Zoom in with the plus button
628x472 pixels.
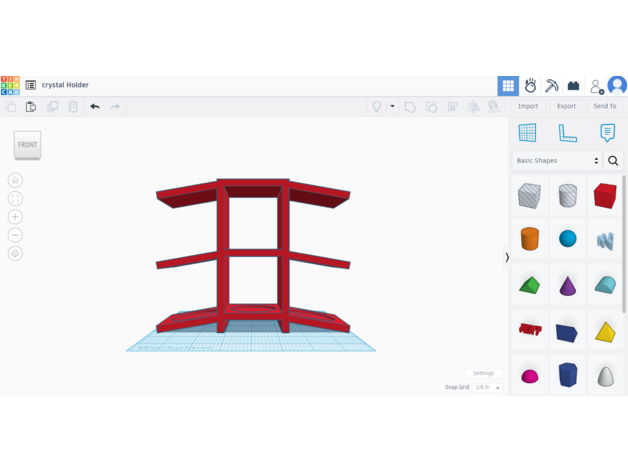click(15, 217)
